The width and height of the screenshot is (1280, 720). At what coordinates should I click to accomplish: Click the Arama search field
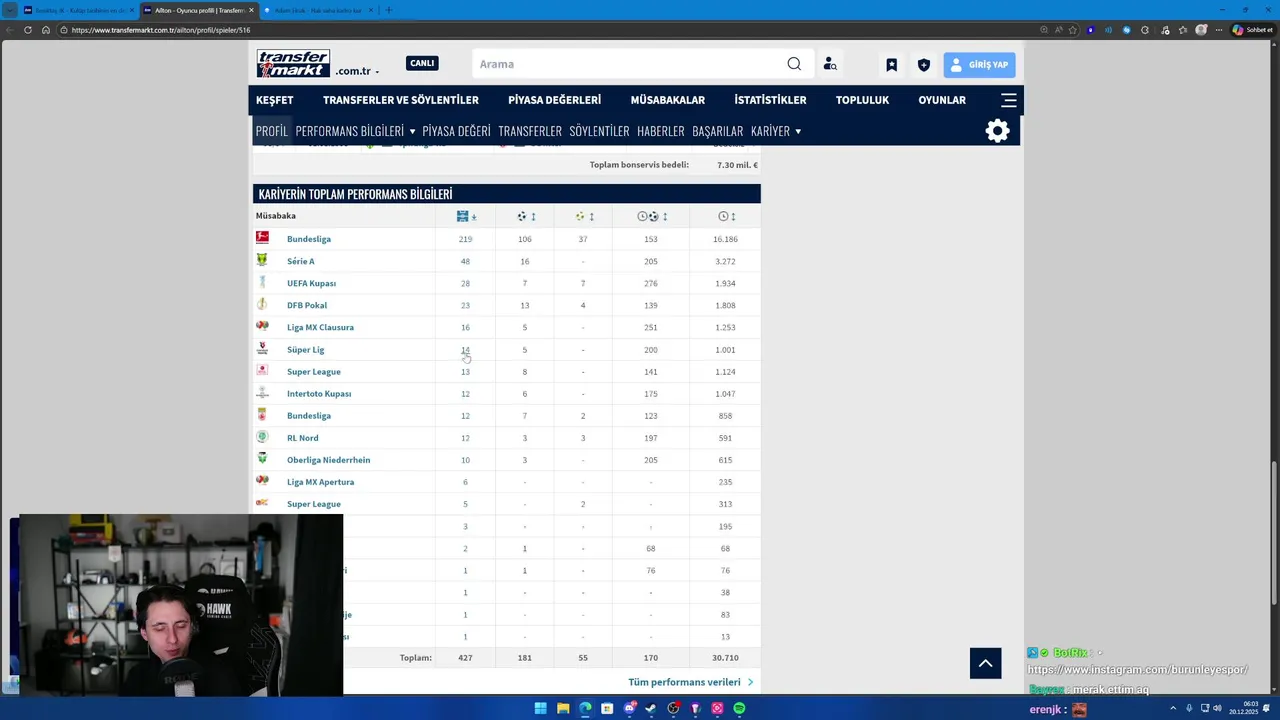(x=628, y=64)
